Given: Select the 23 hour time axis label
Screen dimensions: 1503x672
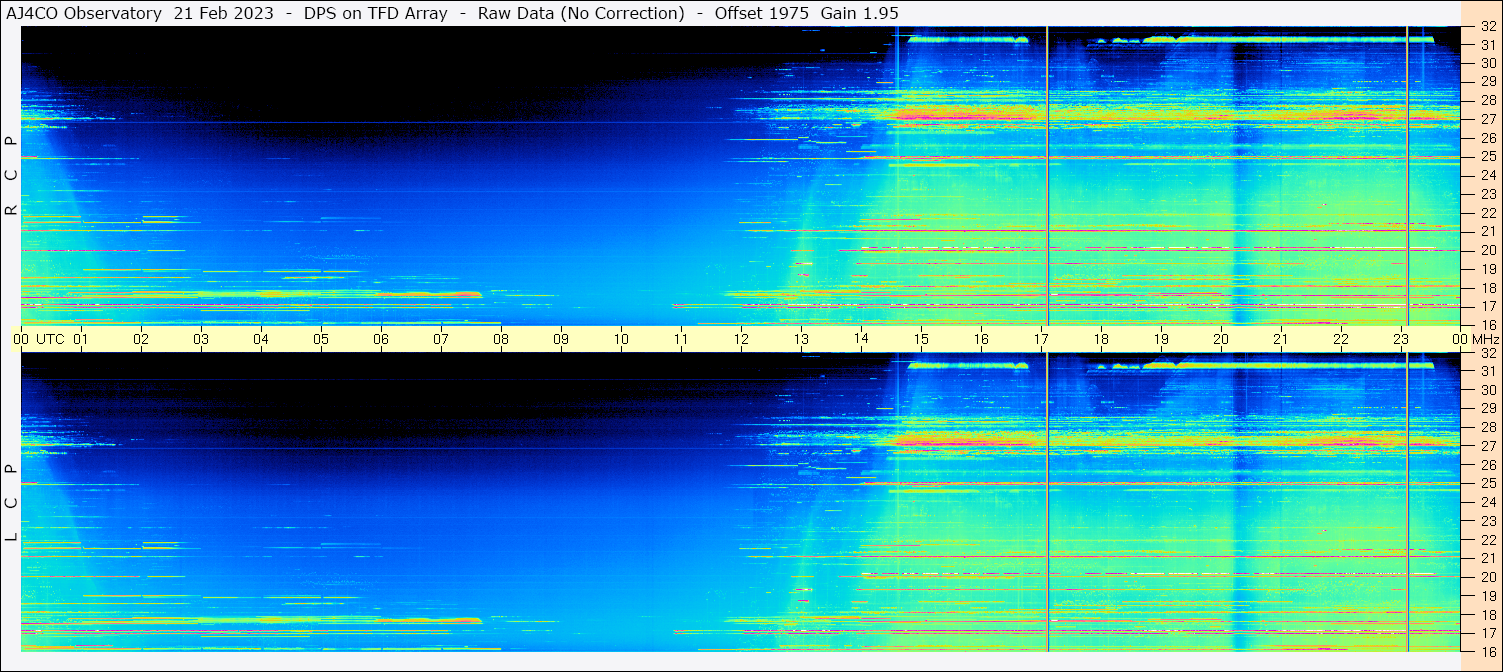Looking at the screenshot, I should click(x=1401, y=339).
